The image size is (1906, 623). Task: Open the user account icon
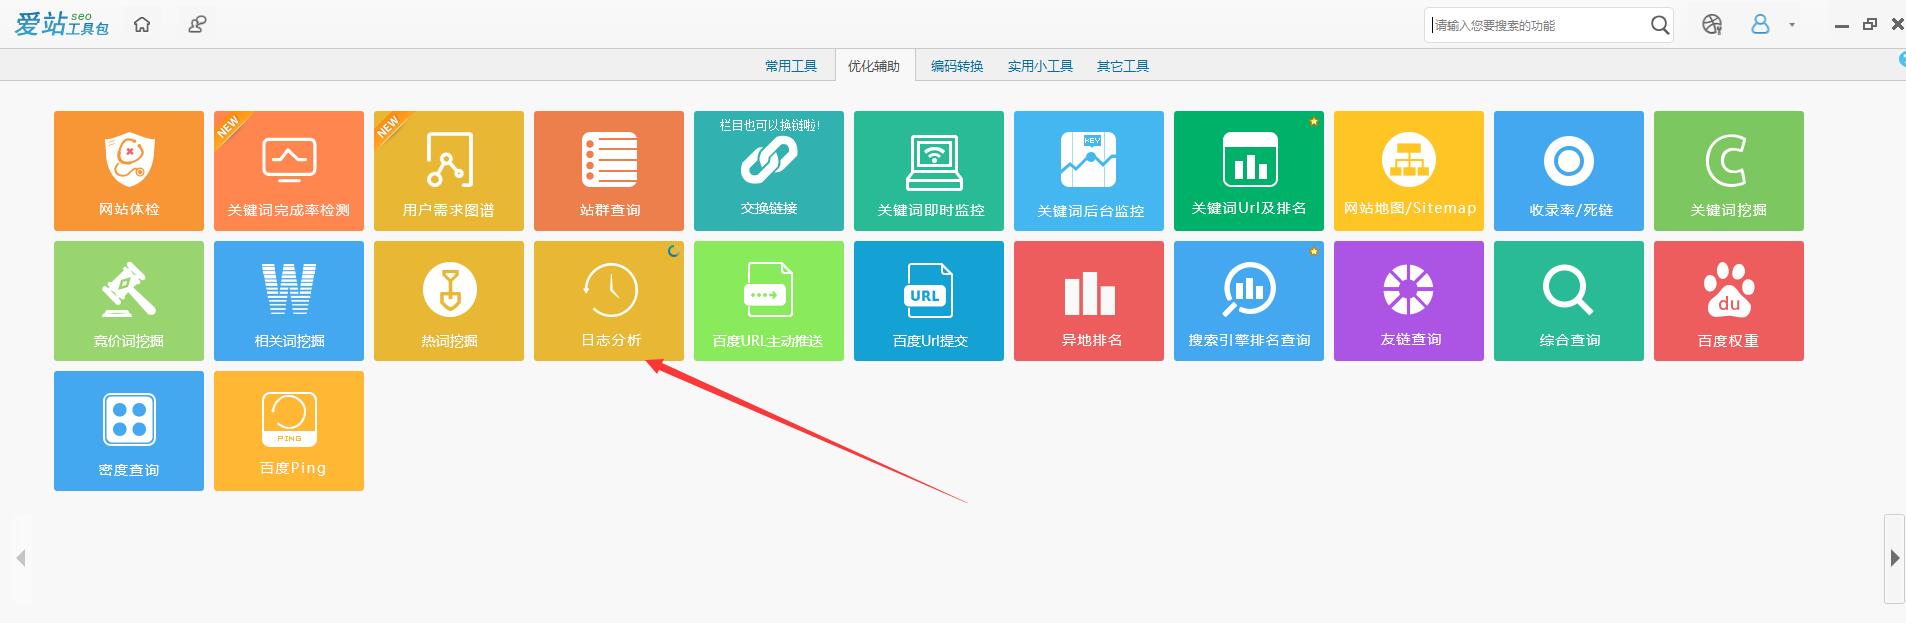1760,24
